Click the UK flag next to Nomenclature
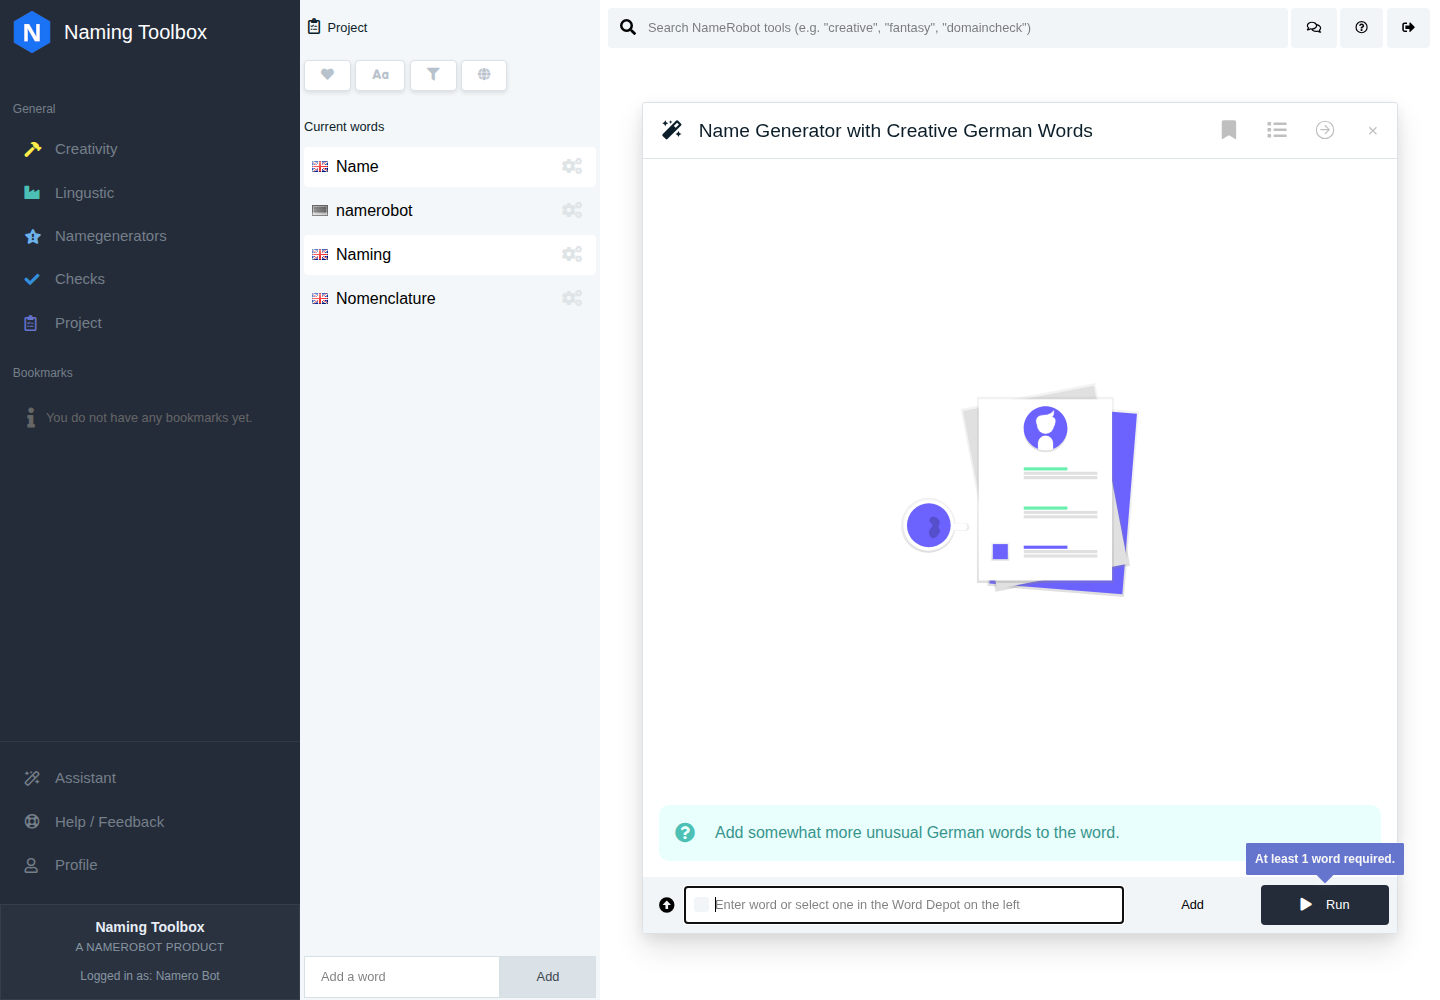Image resolution: width=1440 pixels, height=1000 pixels. [320, 299]
